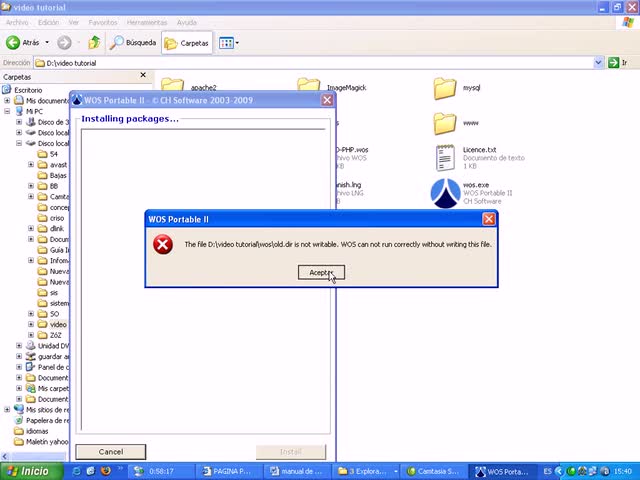This screenshot has width=640, height=480.
Task: Select the wos.exe application icon
Action: click(445, 193)
